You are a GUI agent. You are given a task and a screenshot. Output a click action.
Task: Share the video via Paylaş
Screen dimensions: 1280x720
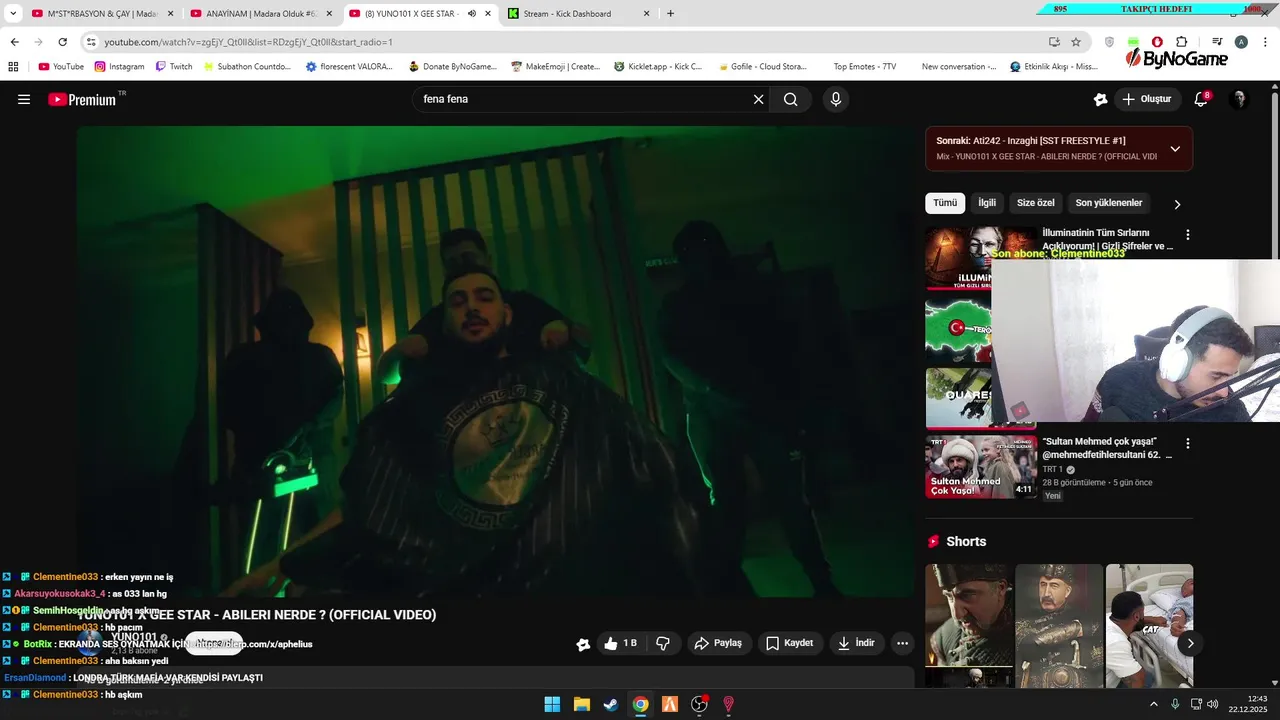pyautogui.click(x=718, y=643)
